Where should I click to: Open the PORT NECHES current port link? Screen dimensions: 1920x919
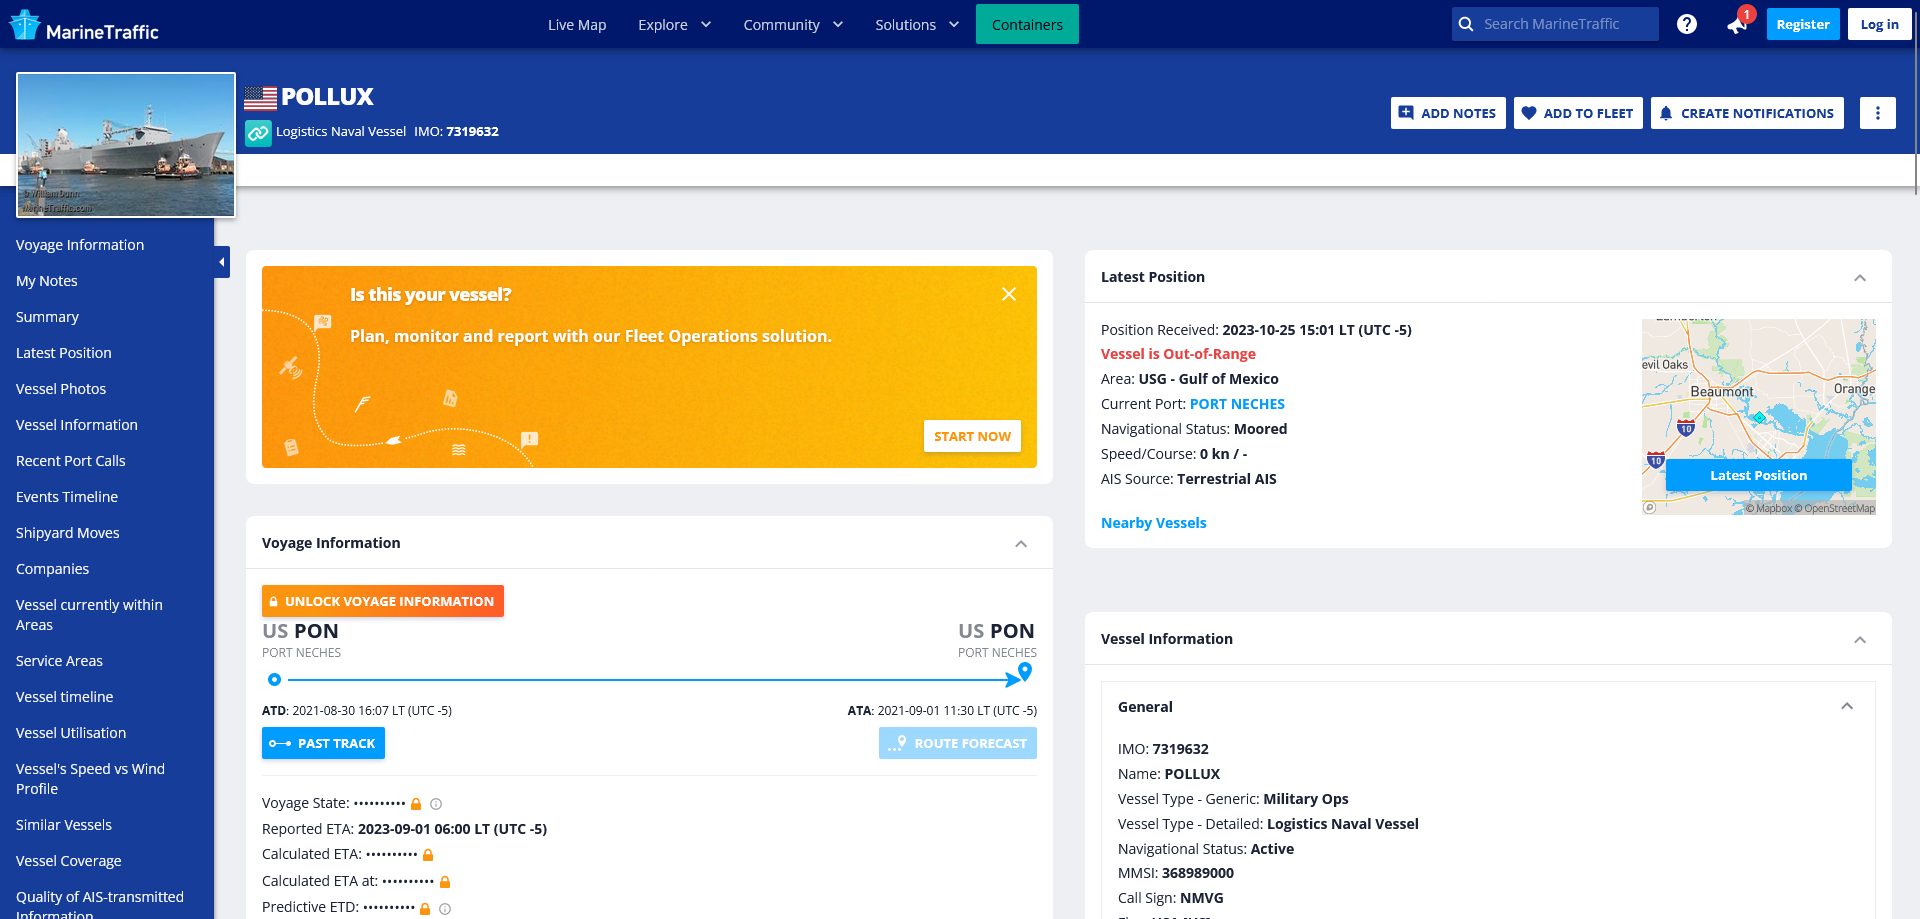[x=1237, y=404]
